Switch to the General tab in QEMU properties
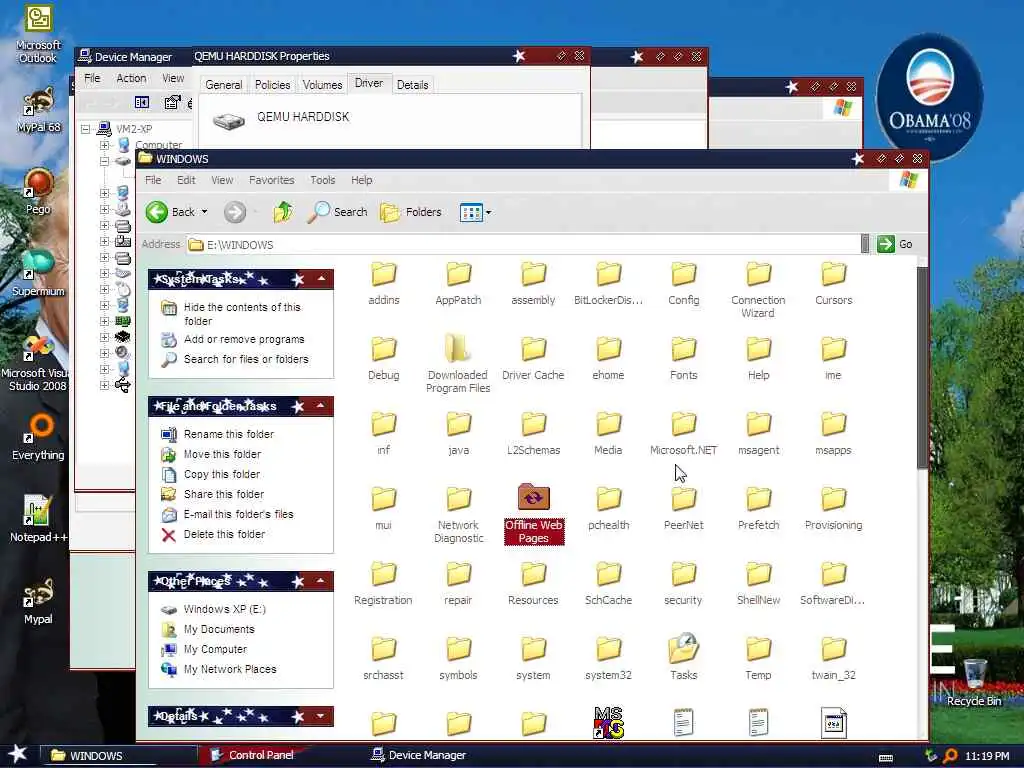 tap(223, 85)
